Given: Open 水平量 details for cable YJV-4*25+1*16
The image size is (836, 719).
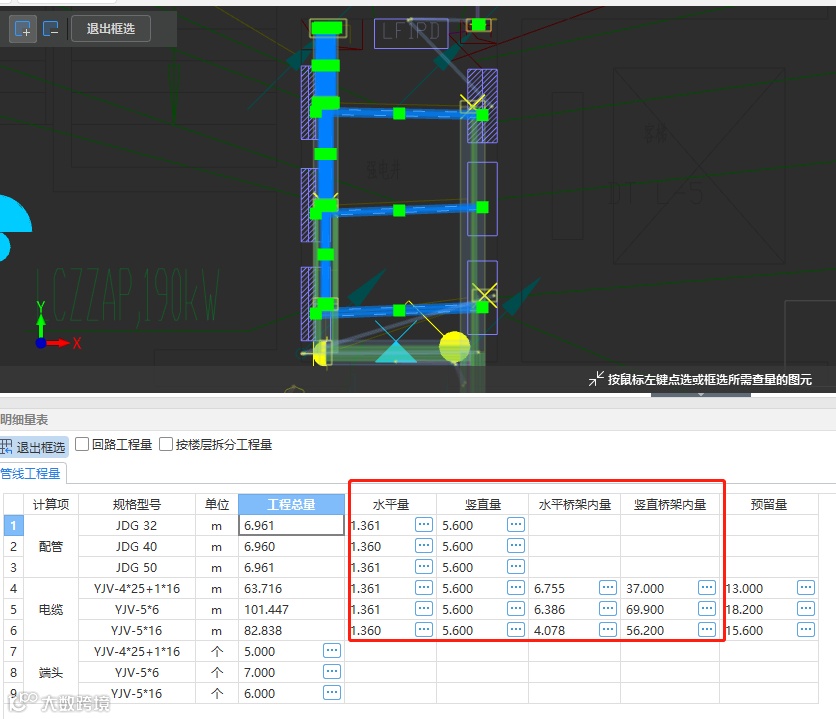Looking at the screenshot, I should (x=424, y=588).
